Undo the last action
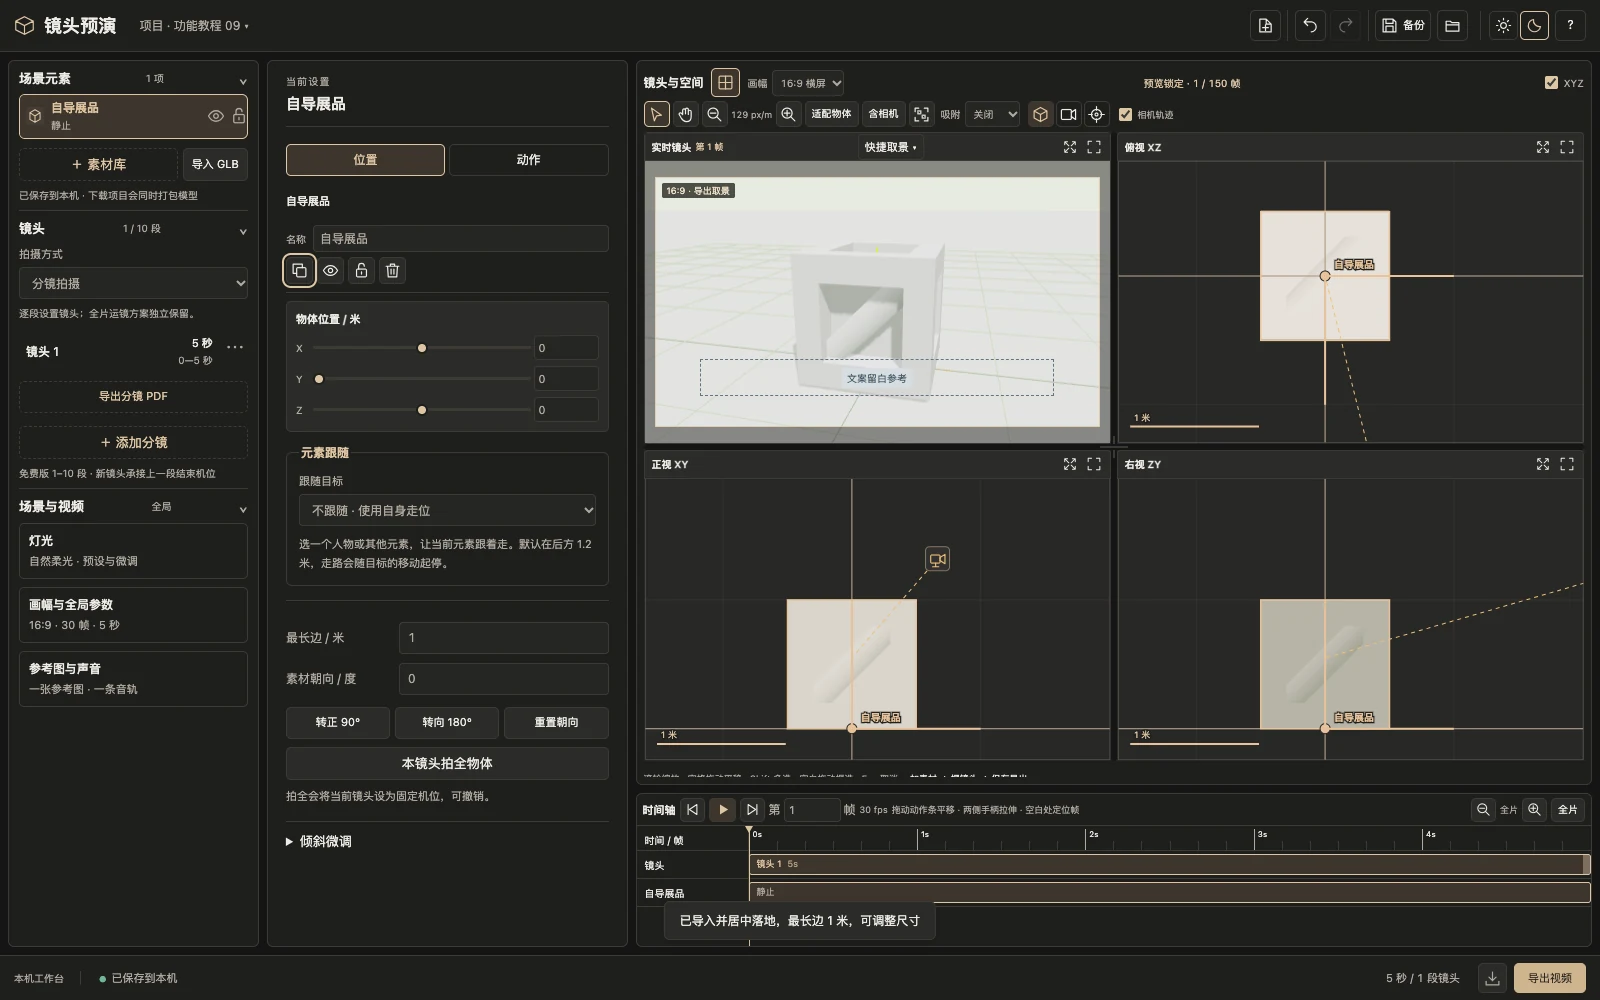This screenshot has width=1600, height=1000. click(1310, 26)
